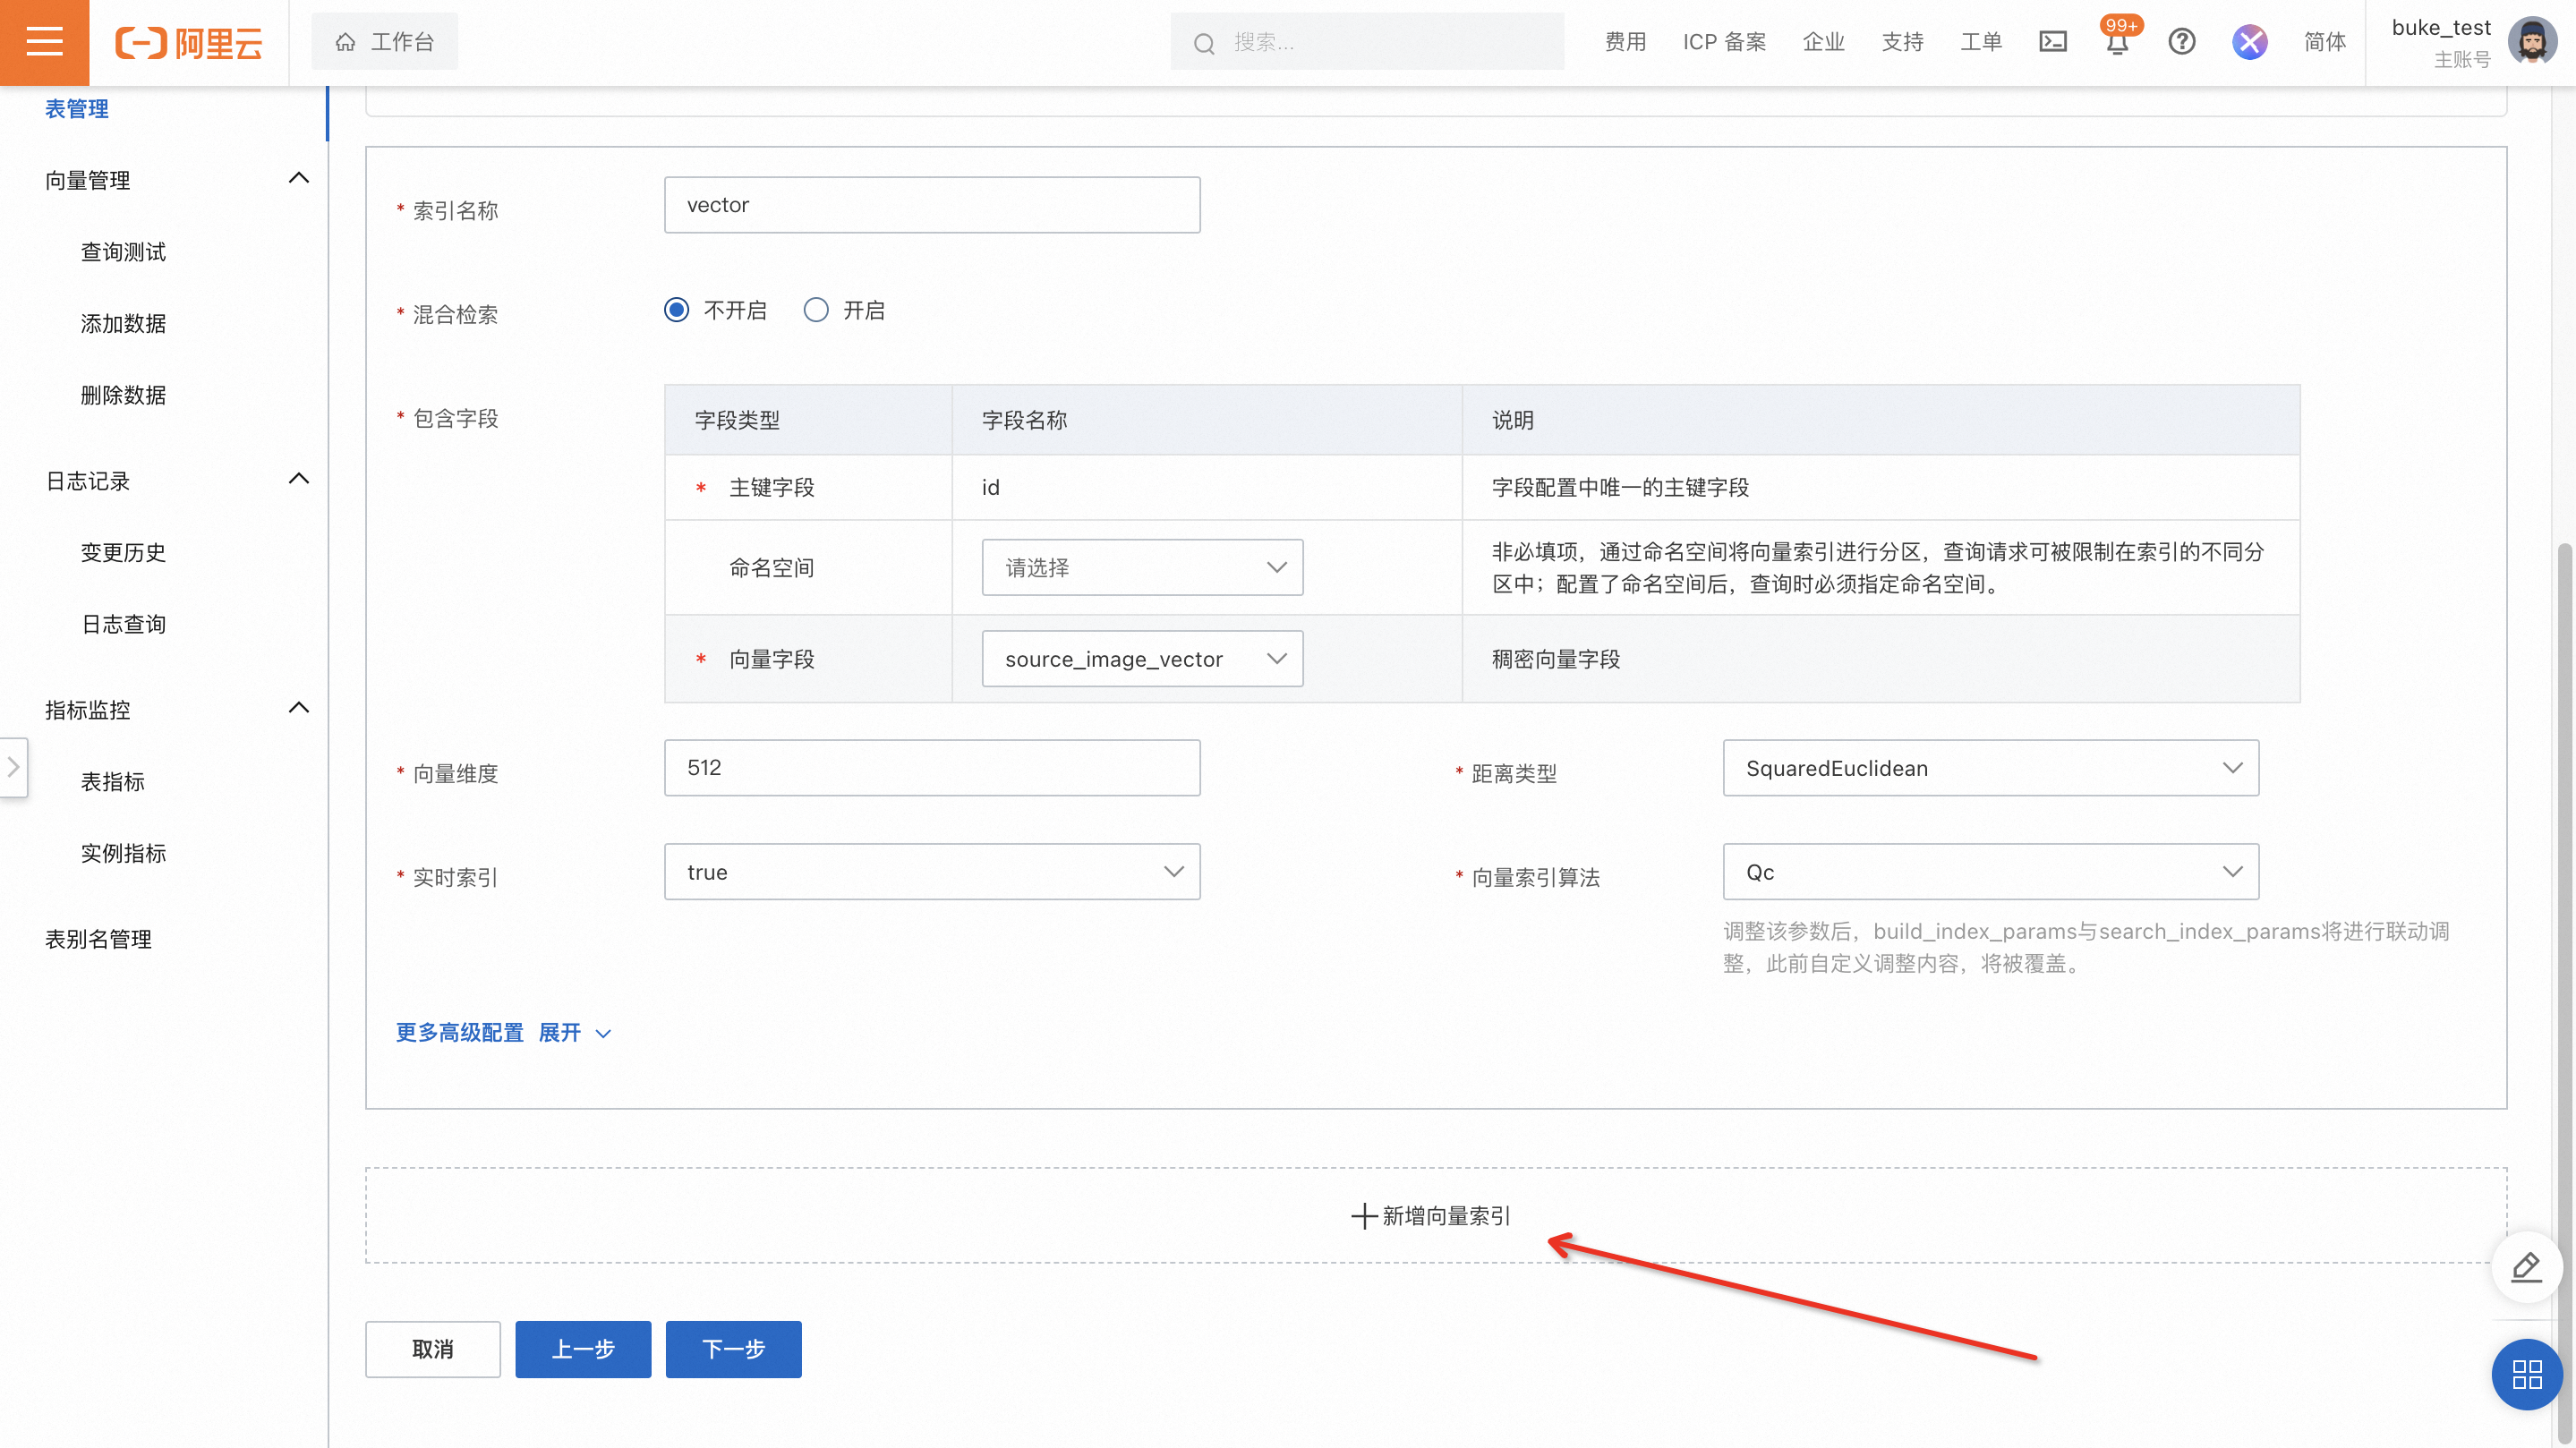Select 不开启 for hybrid search
The height and width of the screenshot is (1448, 2576).
(677, 310)
